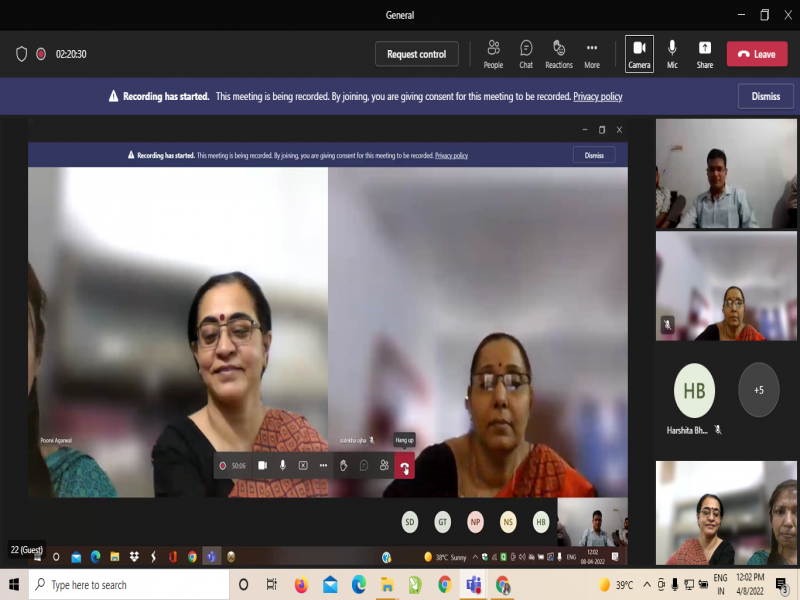Dismiss the recording notification banner

click(765, 96)
